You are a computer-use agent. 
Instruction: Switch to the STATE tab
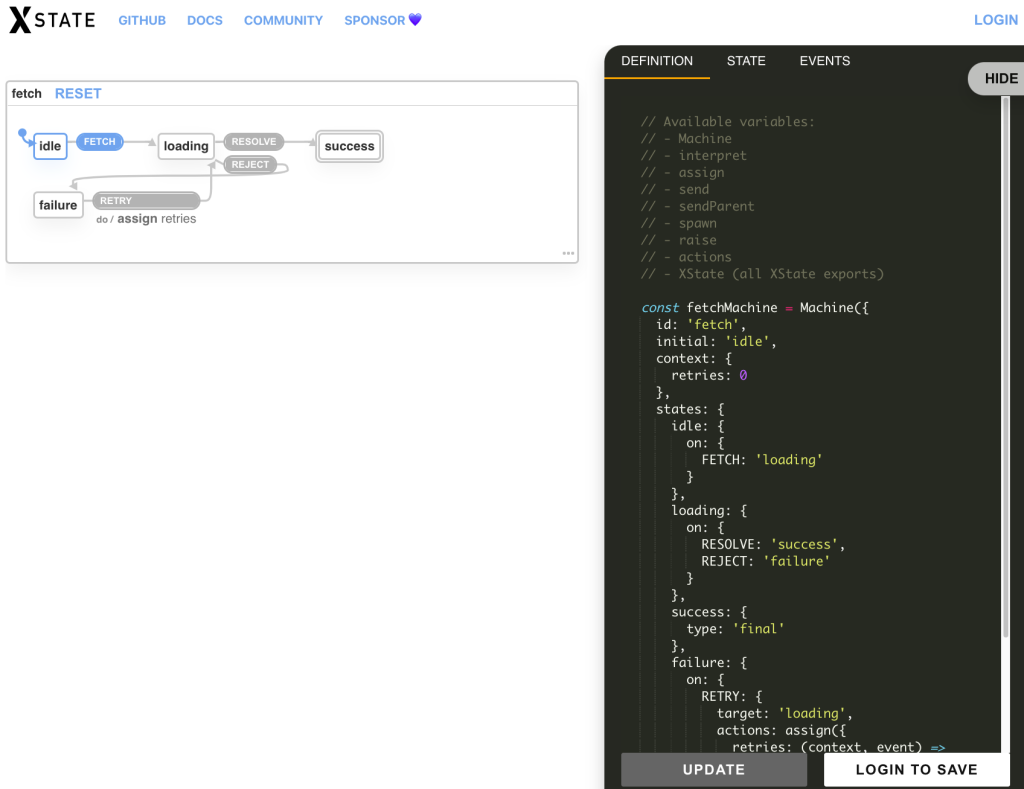(x=746, y=61)
